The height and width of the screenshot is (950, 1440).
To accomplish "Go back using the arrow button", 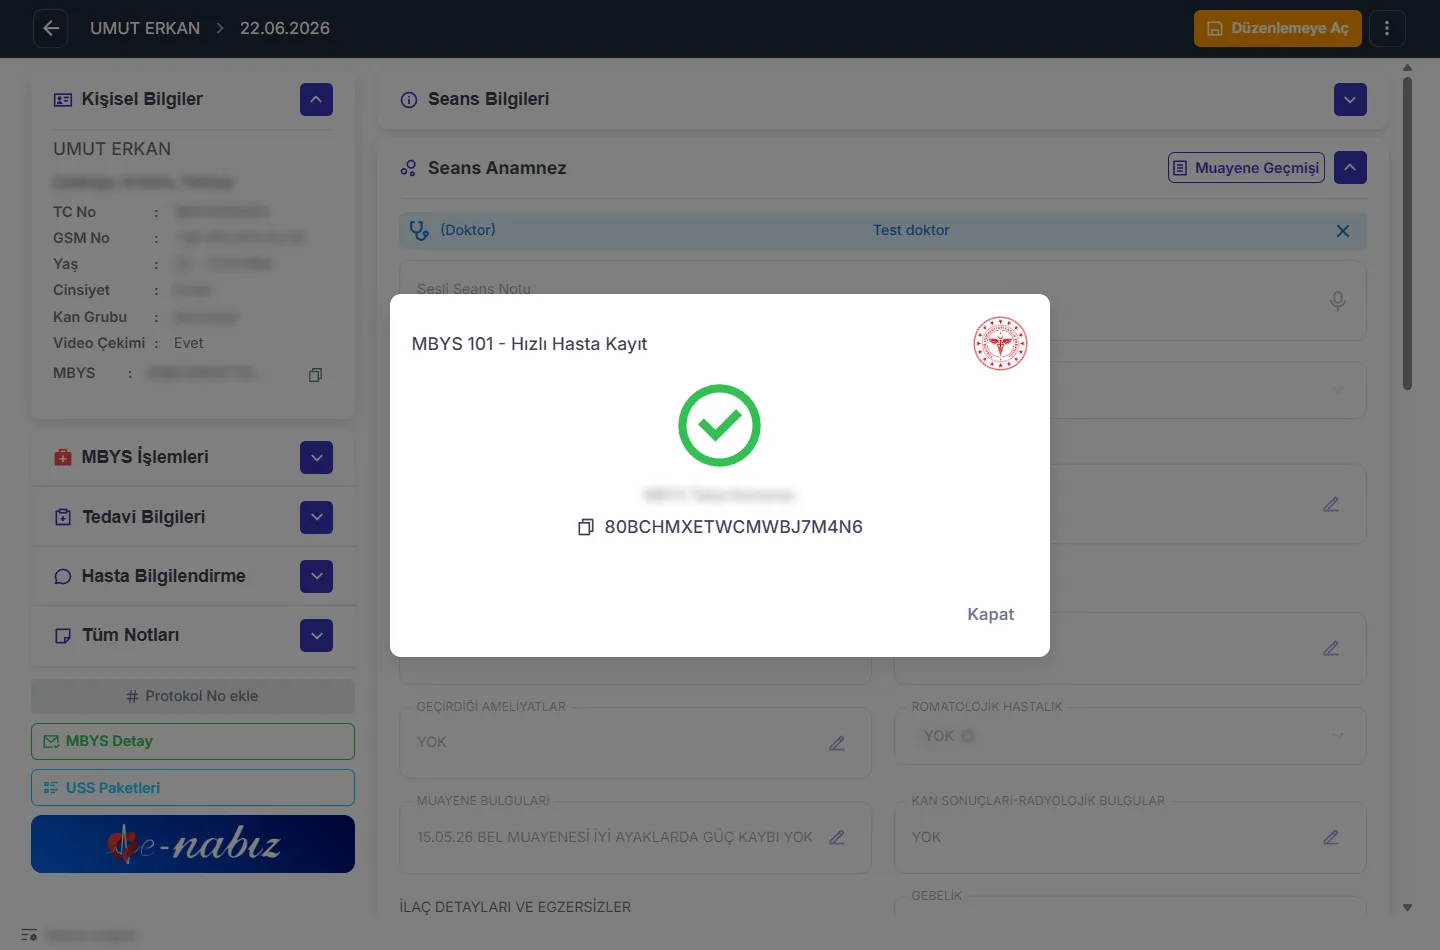I will (x=51, y=28).
